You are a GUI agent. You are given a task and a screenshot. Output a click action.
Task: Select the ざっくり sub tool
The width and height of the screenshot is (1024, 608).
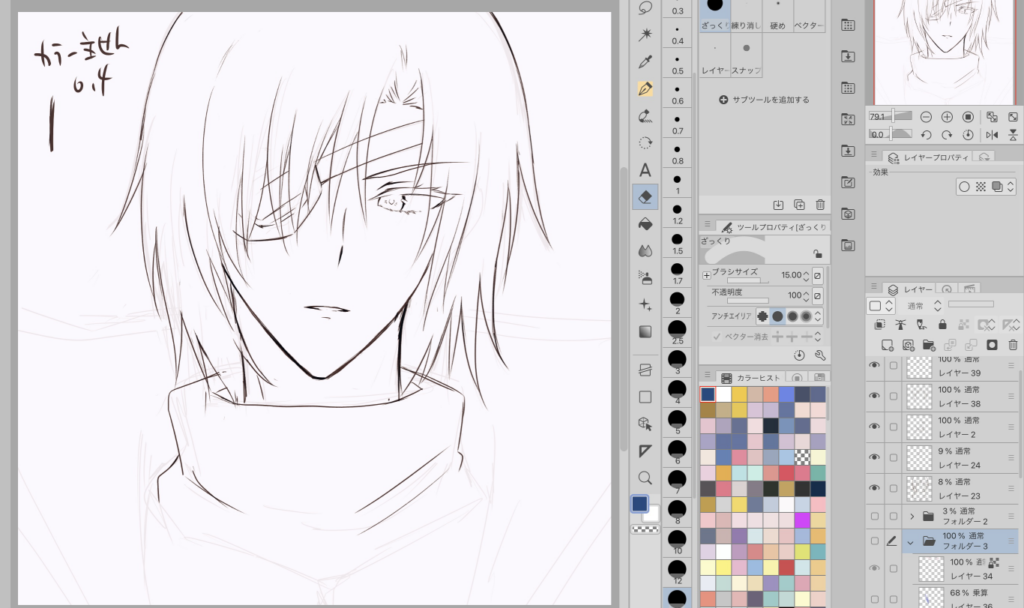click(715, 15)
